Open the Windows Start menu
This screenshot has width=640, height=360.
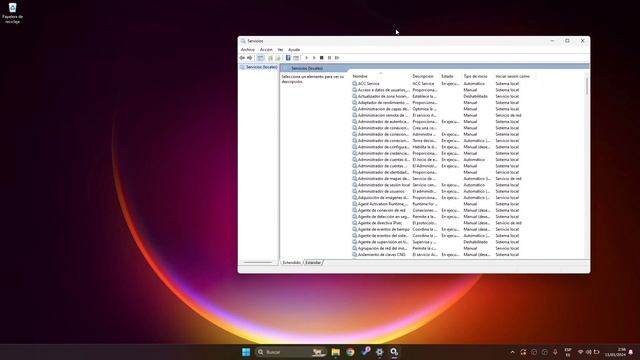[x=246, y=352]
